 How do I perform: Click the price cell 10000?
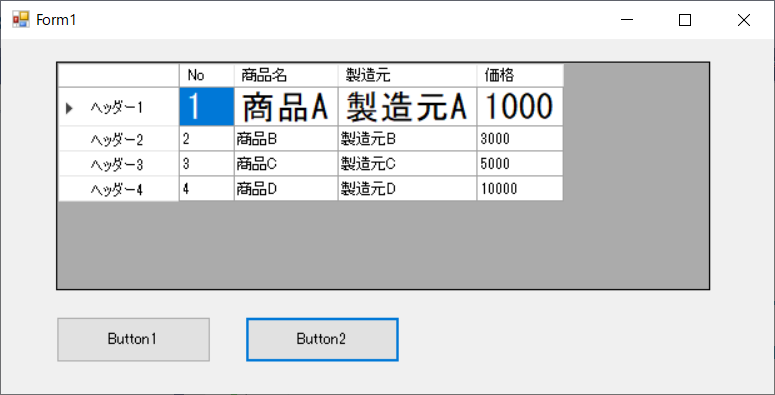pyautogui.click(x=520, y=189)
